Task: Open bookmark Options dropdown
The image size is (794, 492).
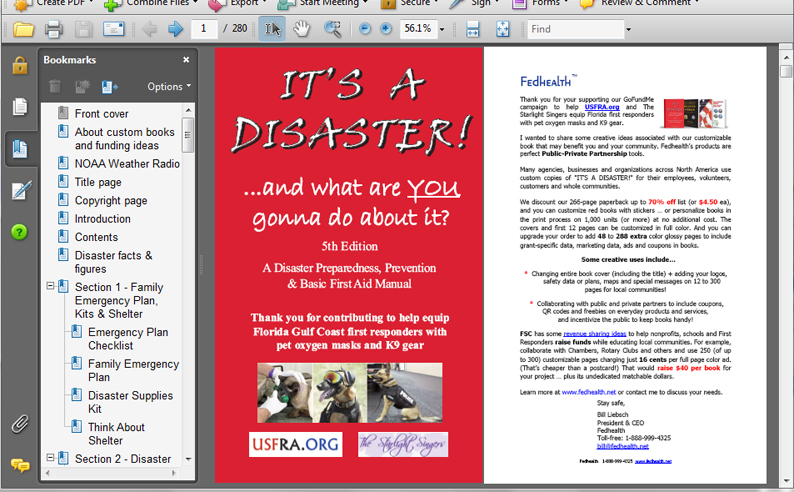Action: pos(169,87)
